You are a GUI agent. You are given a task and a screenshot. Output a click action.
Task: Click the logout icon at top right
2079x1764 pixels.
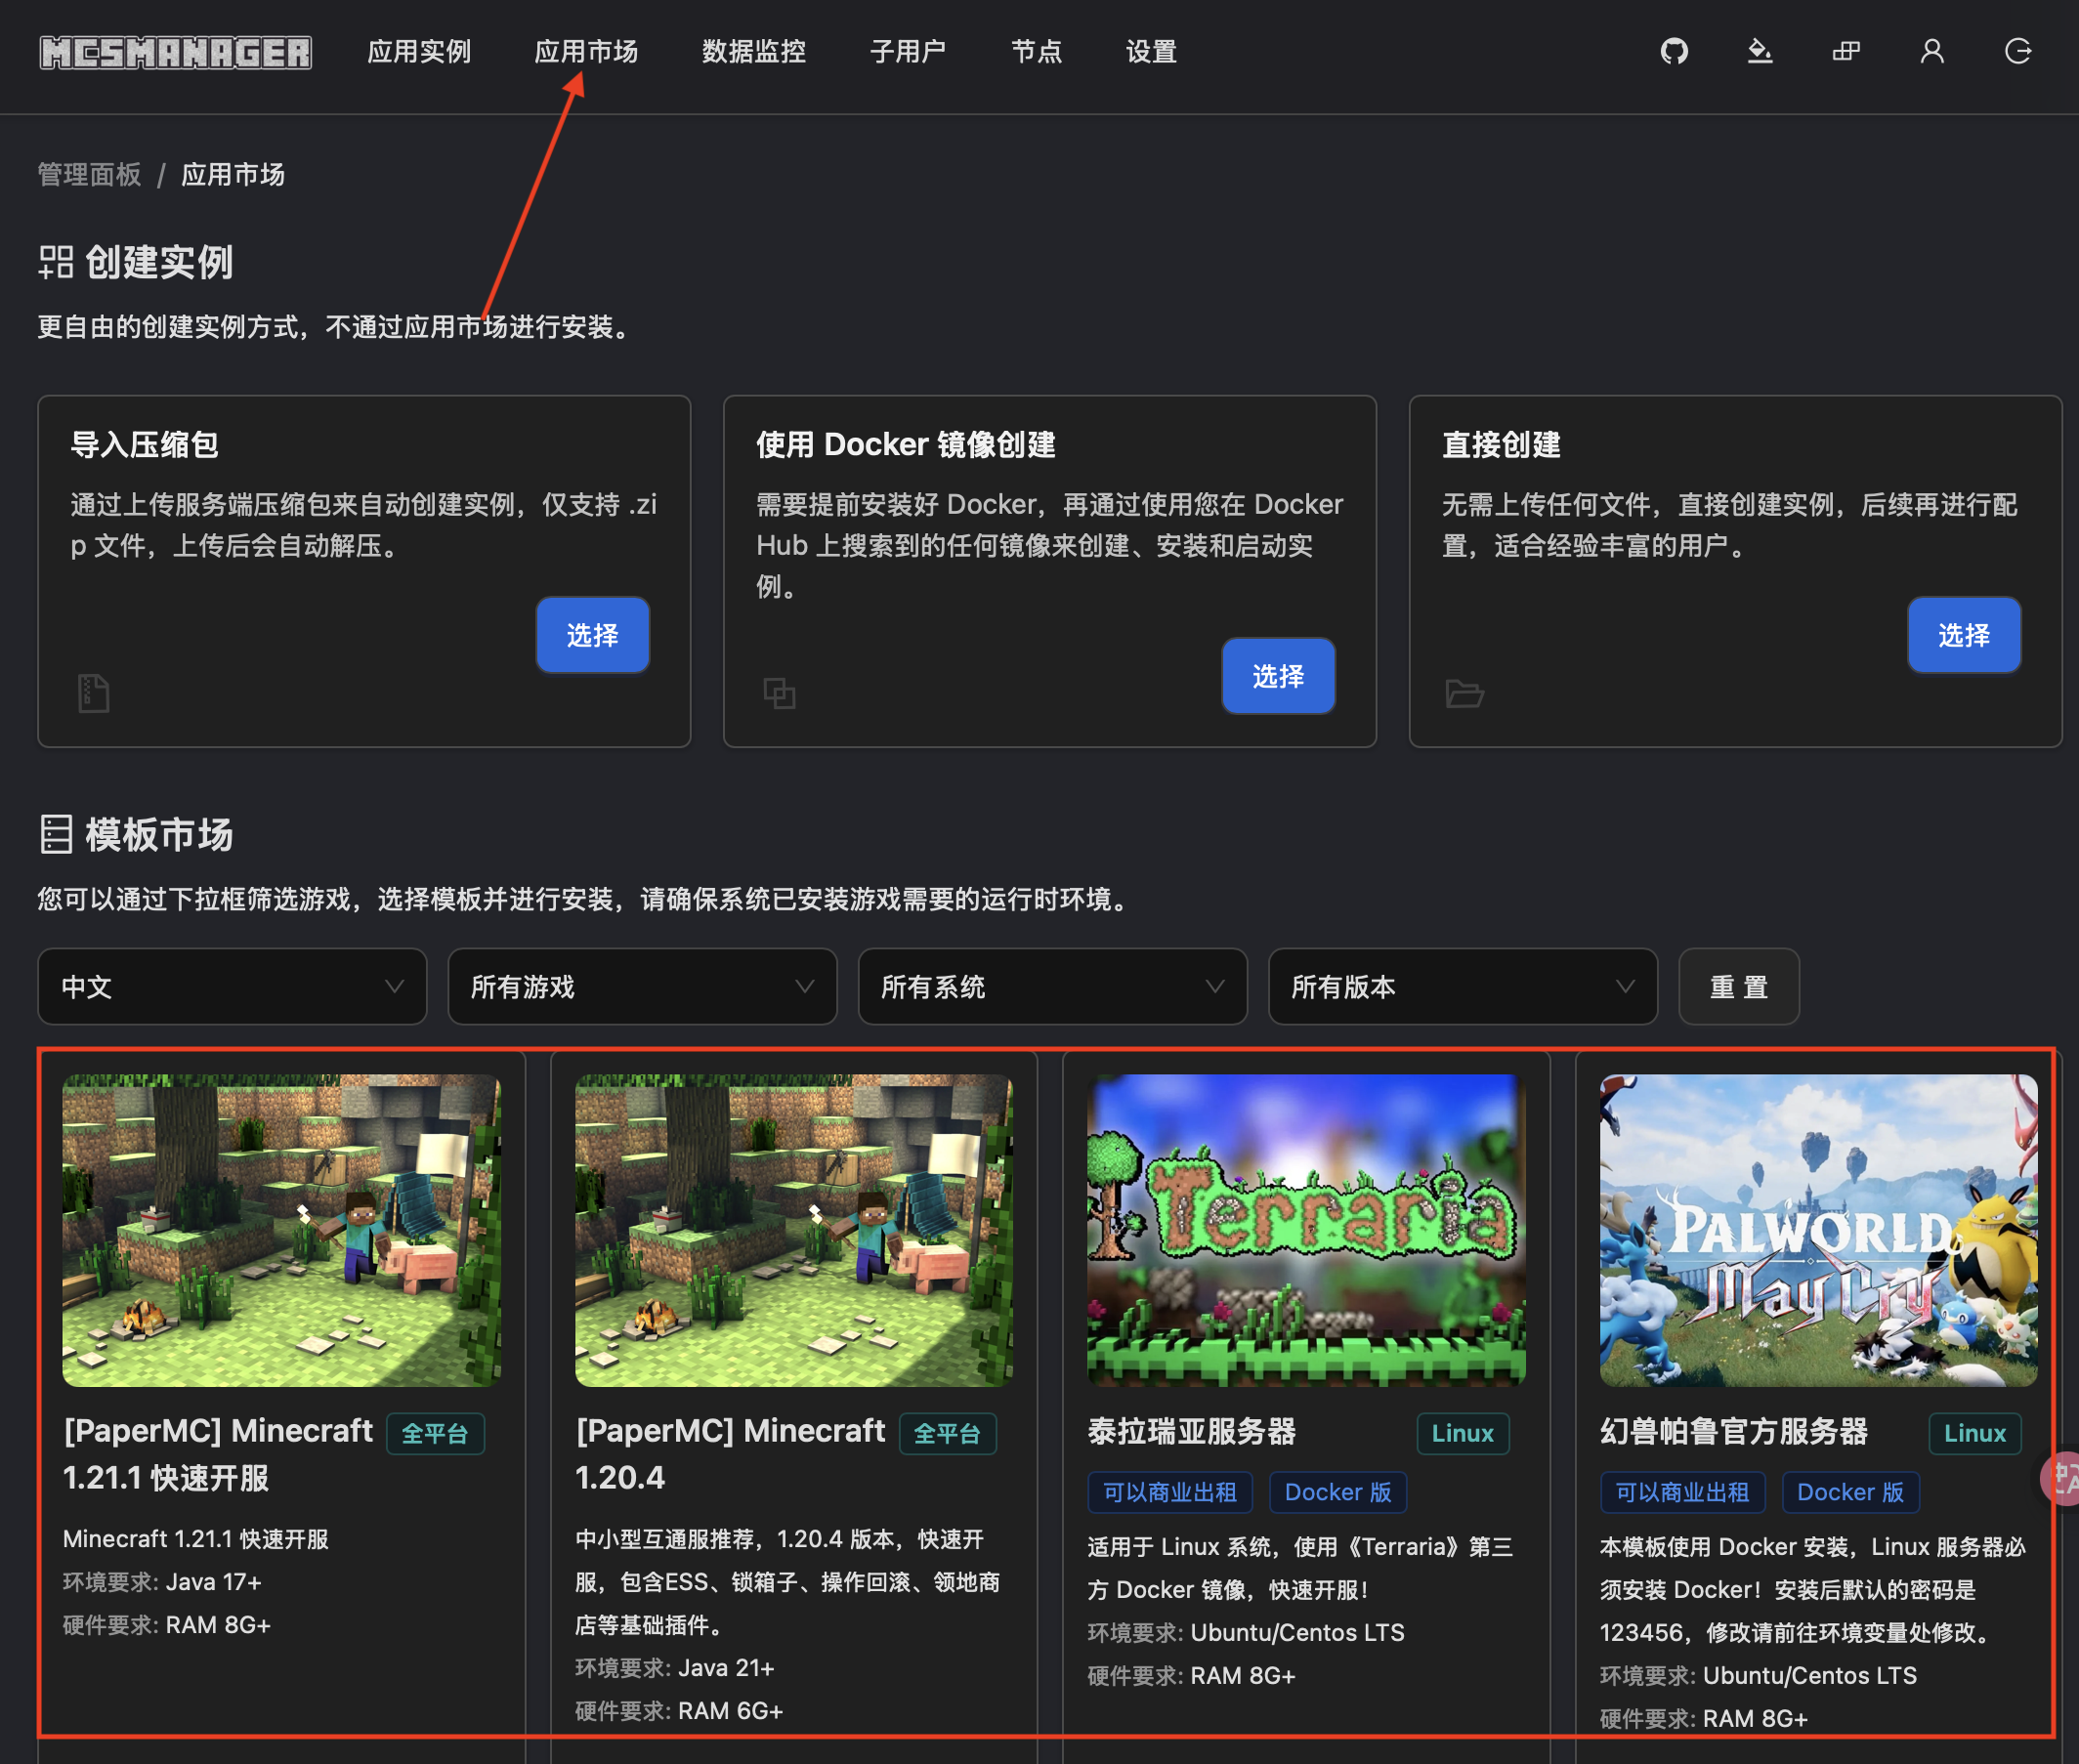[2018, 51]
